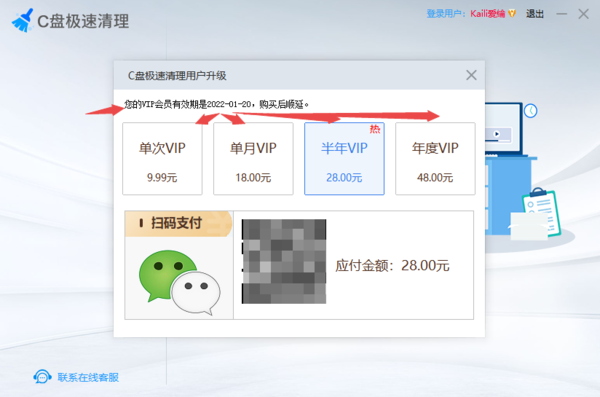Image resolution: width=600 pixels, height=397 pixels.
Task: Close the main C盘极速清理 window
Action: 583,14
